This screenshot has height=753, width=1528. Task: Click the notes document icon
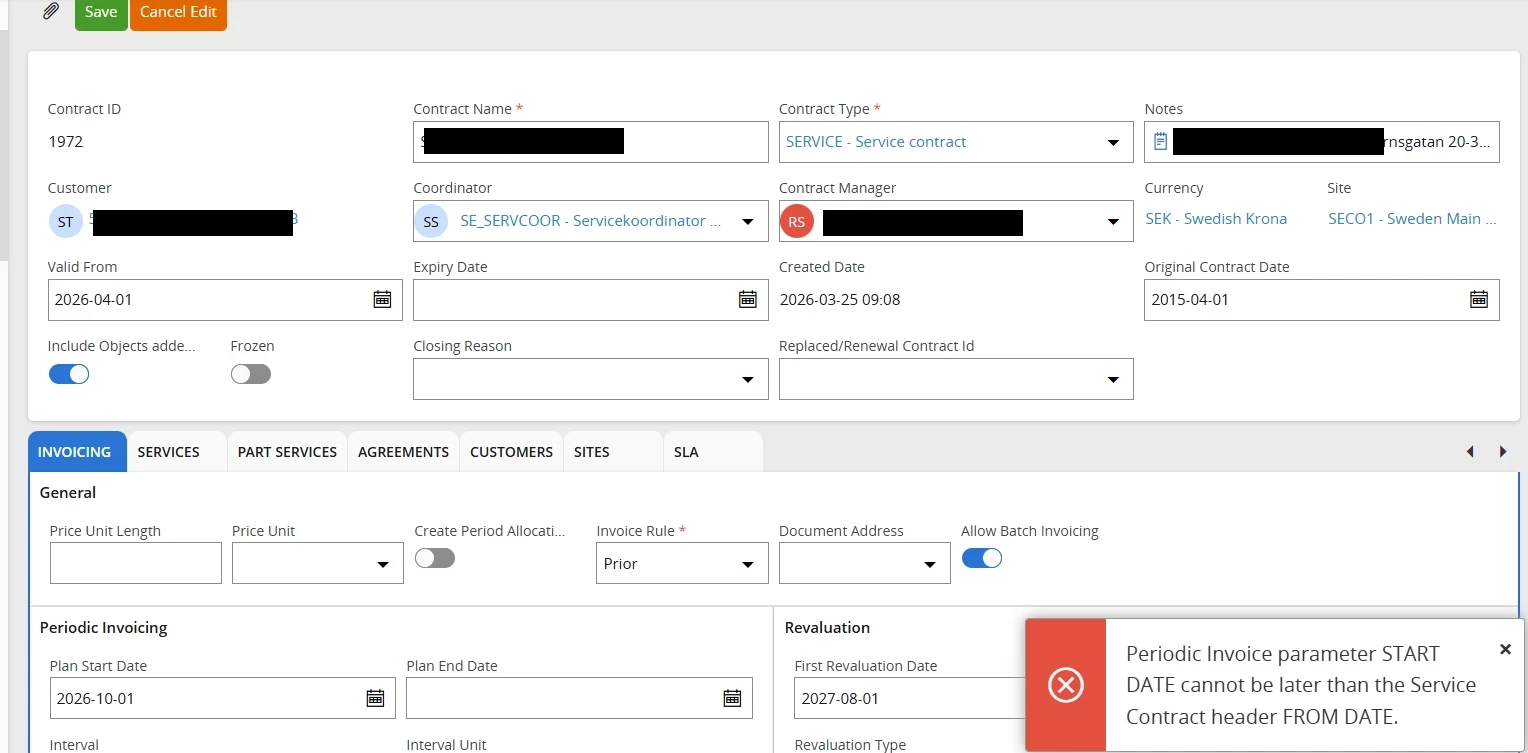tap(1160, 142)
